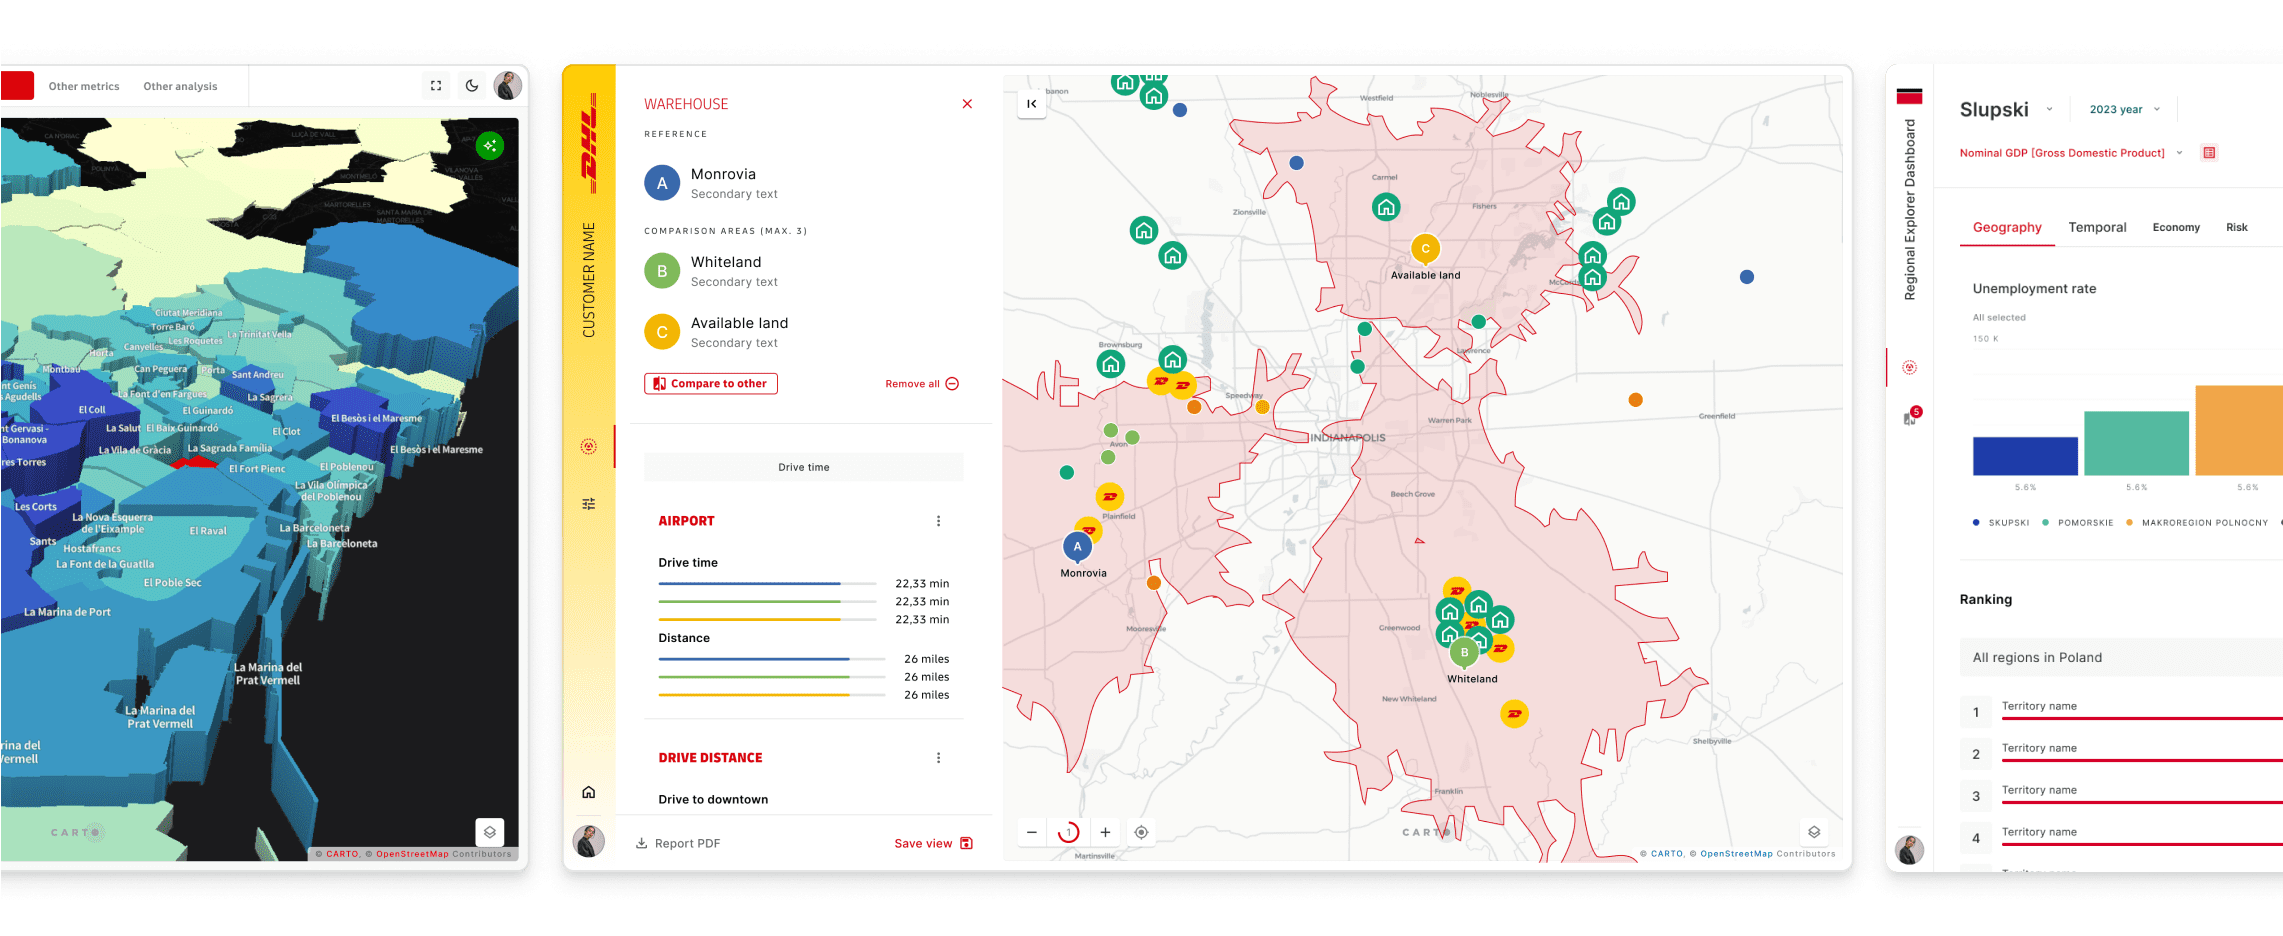The width and height of the screenshot is (2283, 936).
Task: Open the data table icon next to Nominal GDP
Action: coord(2209,152)
